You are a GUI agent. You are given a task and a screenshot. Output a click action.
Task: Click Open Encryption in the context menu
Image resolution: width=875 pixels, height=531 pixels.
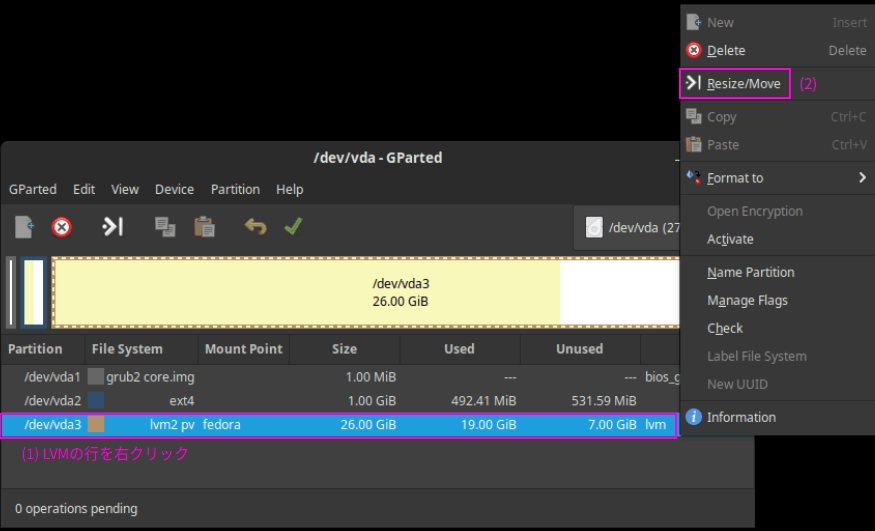777,211
